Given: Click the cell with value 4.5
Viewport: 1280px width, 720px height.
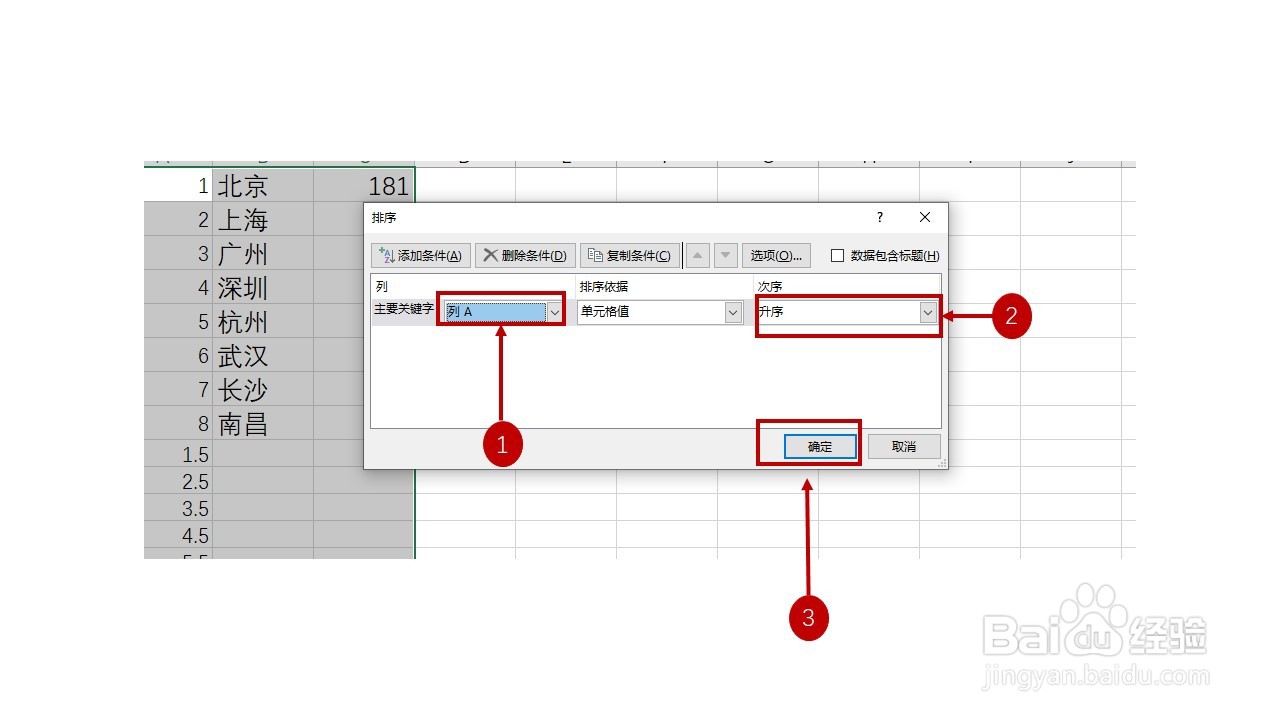Looking at the screenshot, I should point(178,536).
